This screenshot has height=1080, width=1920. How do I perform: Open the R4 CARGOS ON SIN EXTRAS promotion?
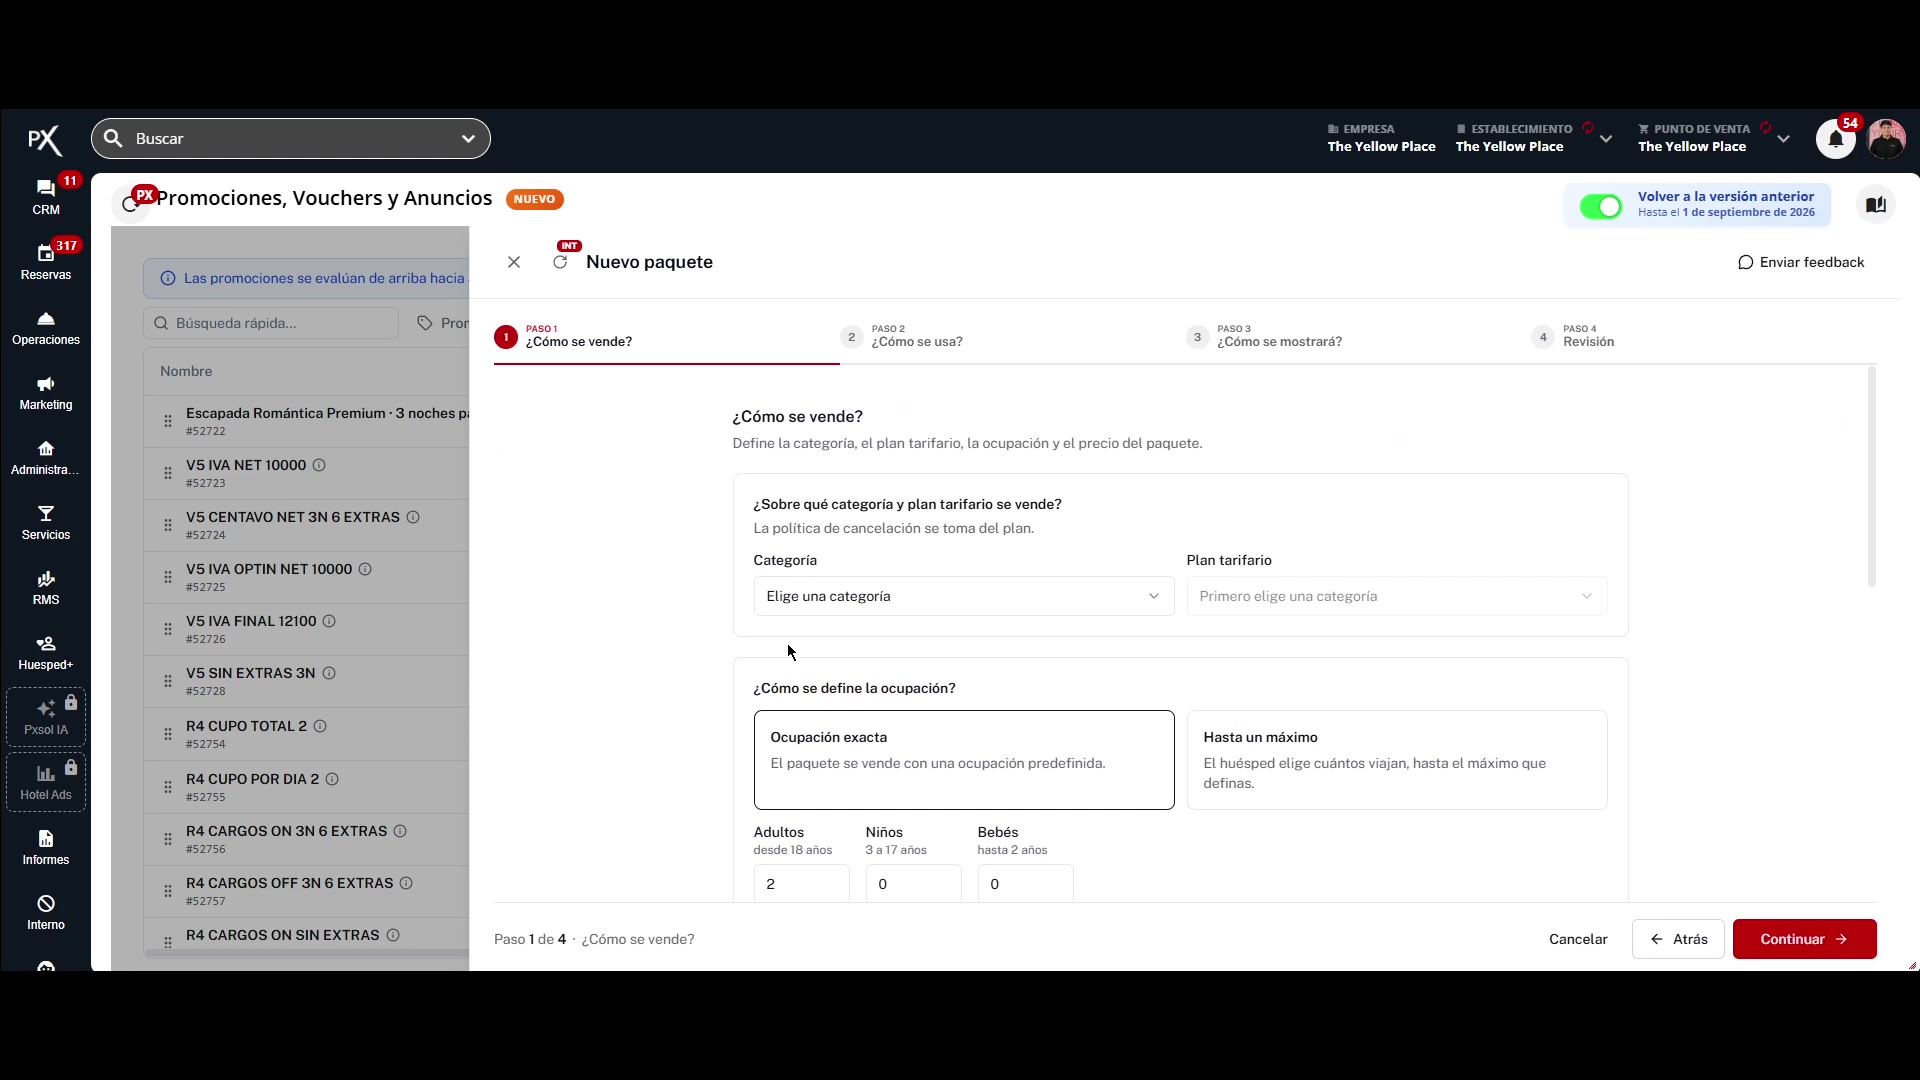pyautogui.click(x=283, y=935)
